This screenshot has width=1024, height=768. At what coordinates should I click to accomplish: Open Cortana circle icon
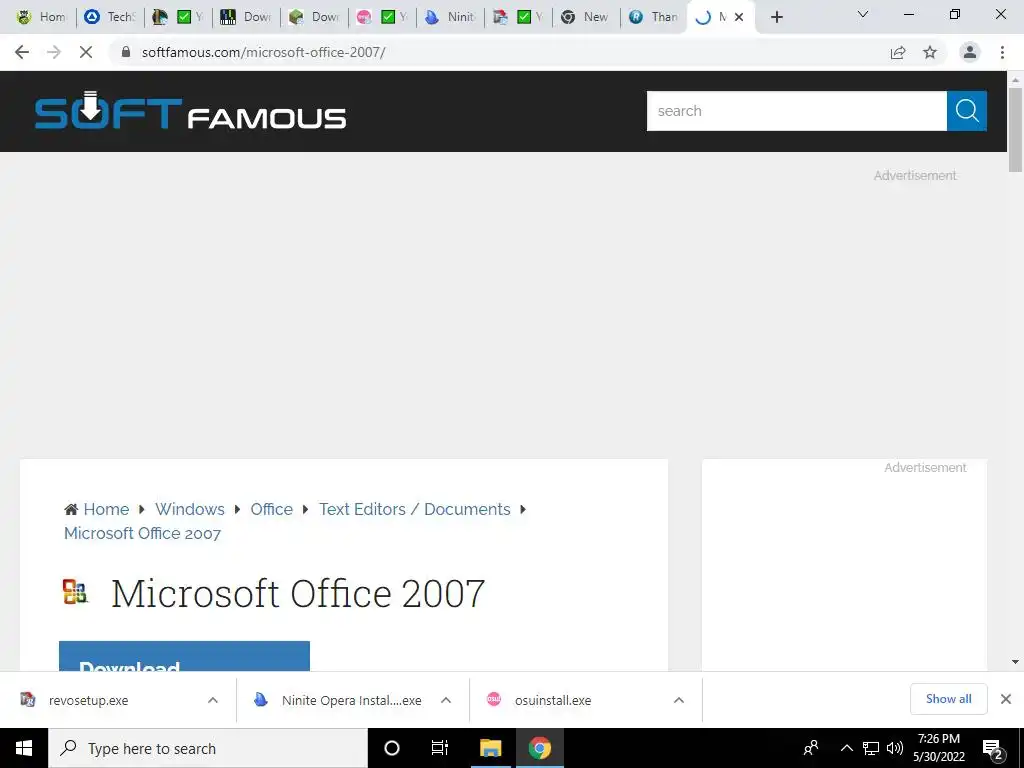(392, 748)
